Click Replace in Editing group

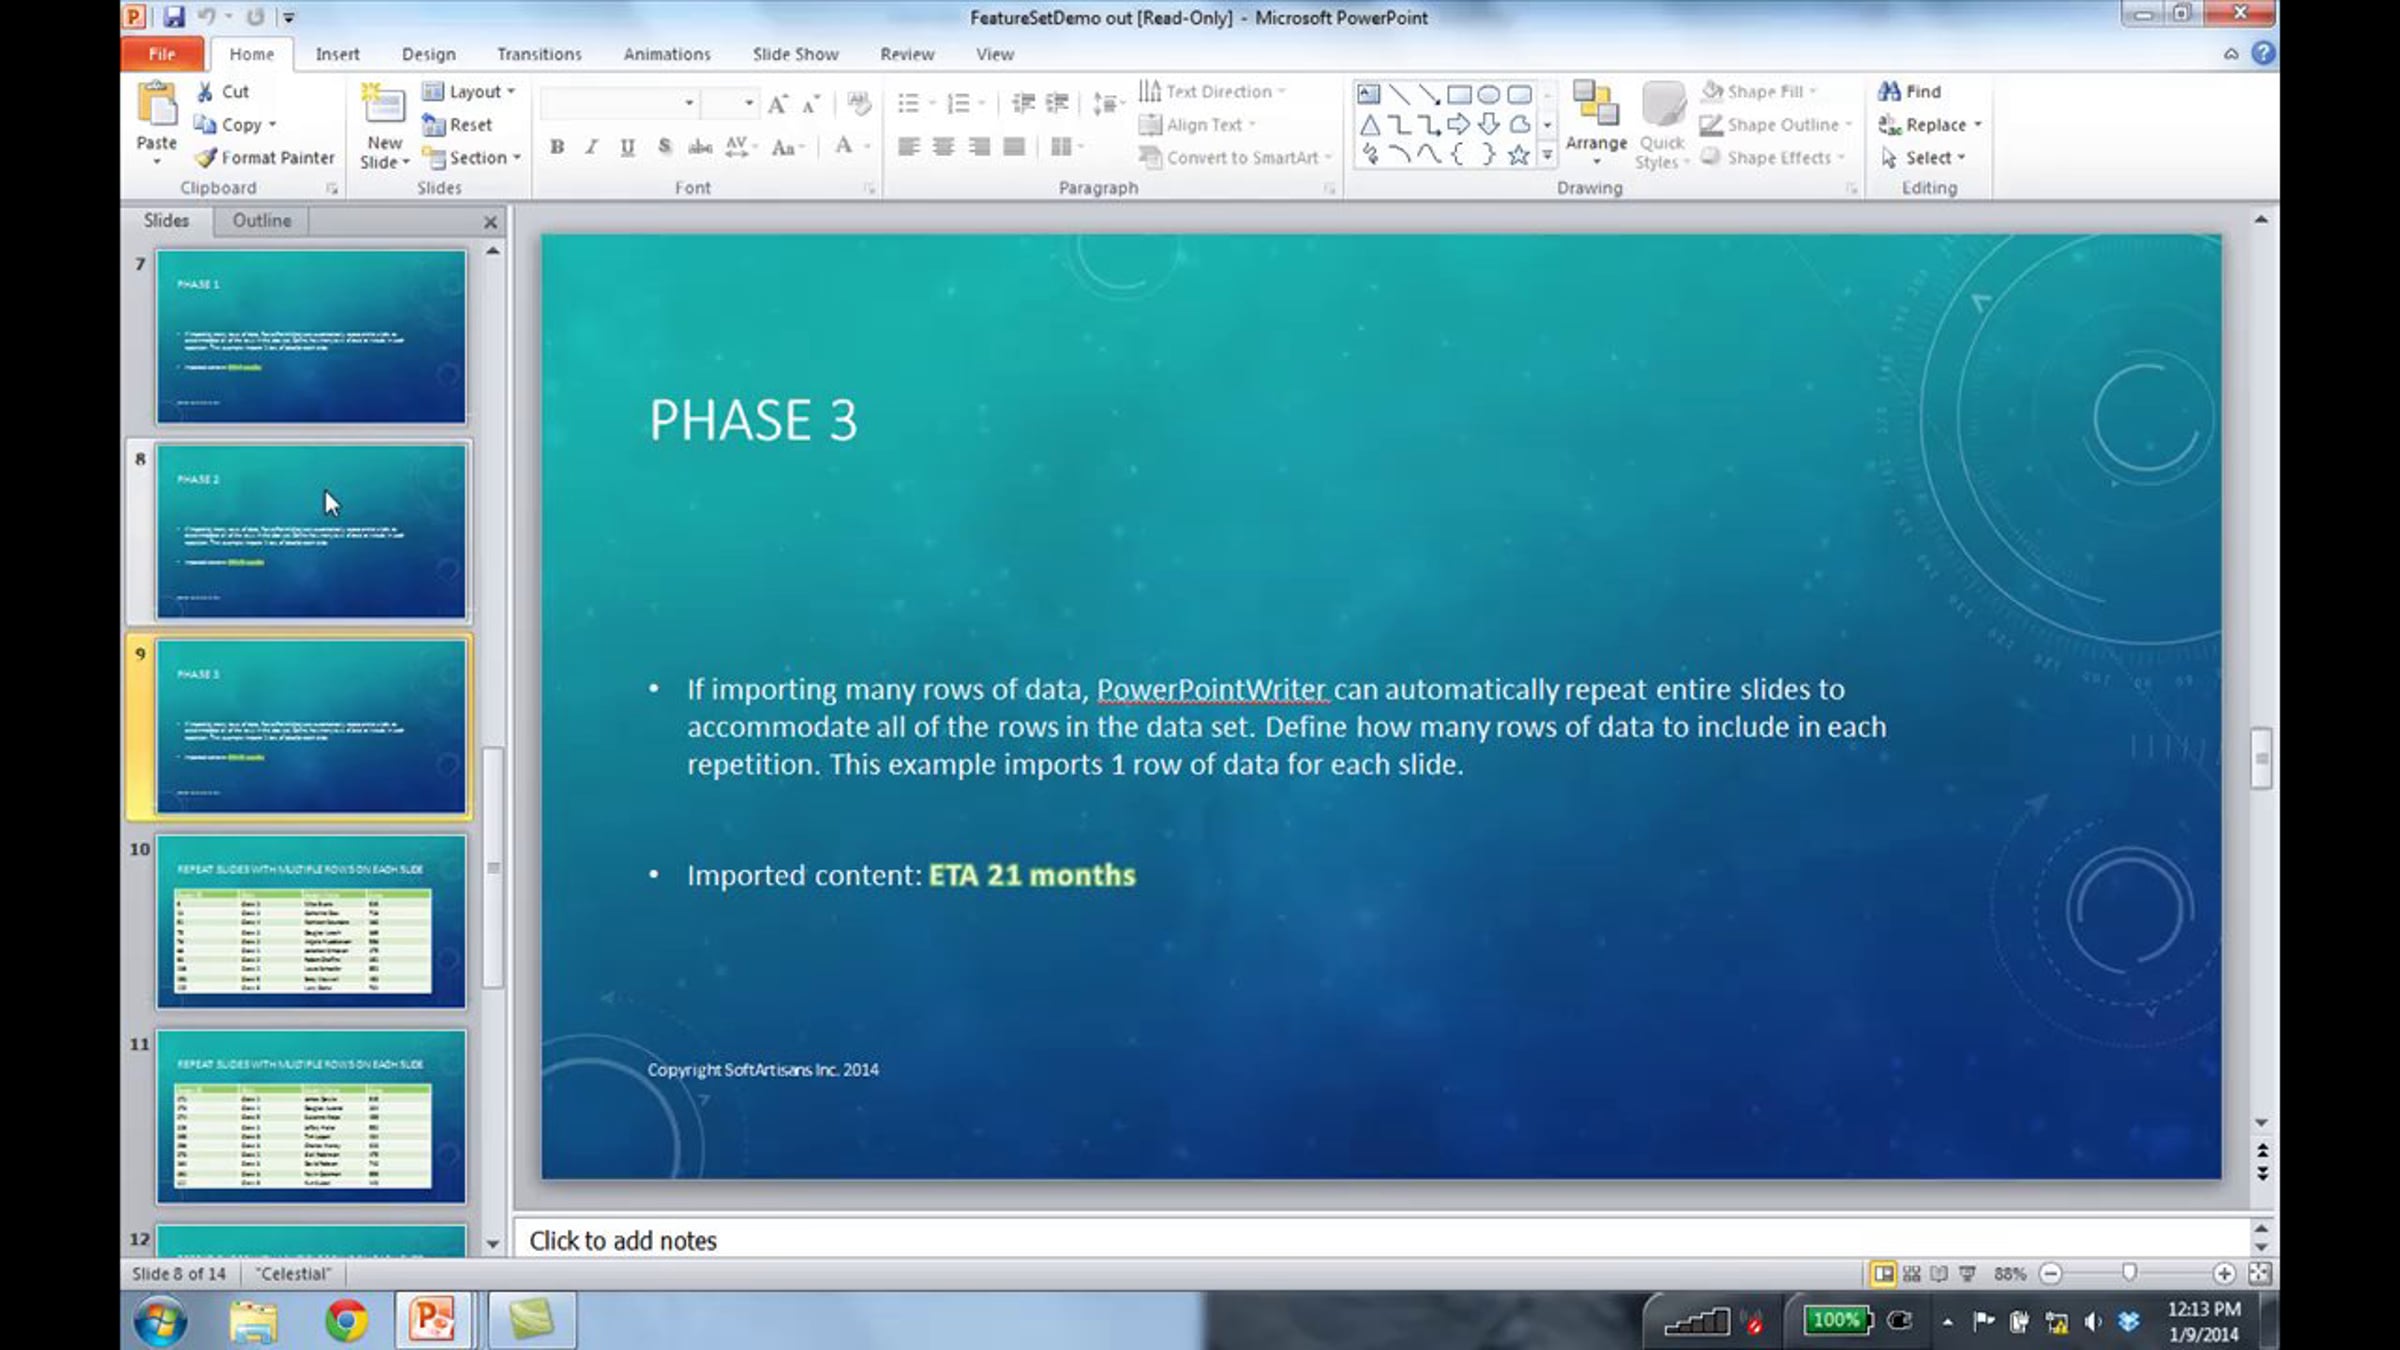click(x=1929, y=125)
